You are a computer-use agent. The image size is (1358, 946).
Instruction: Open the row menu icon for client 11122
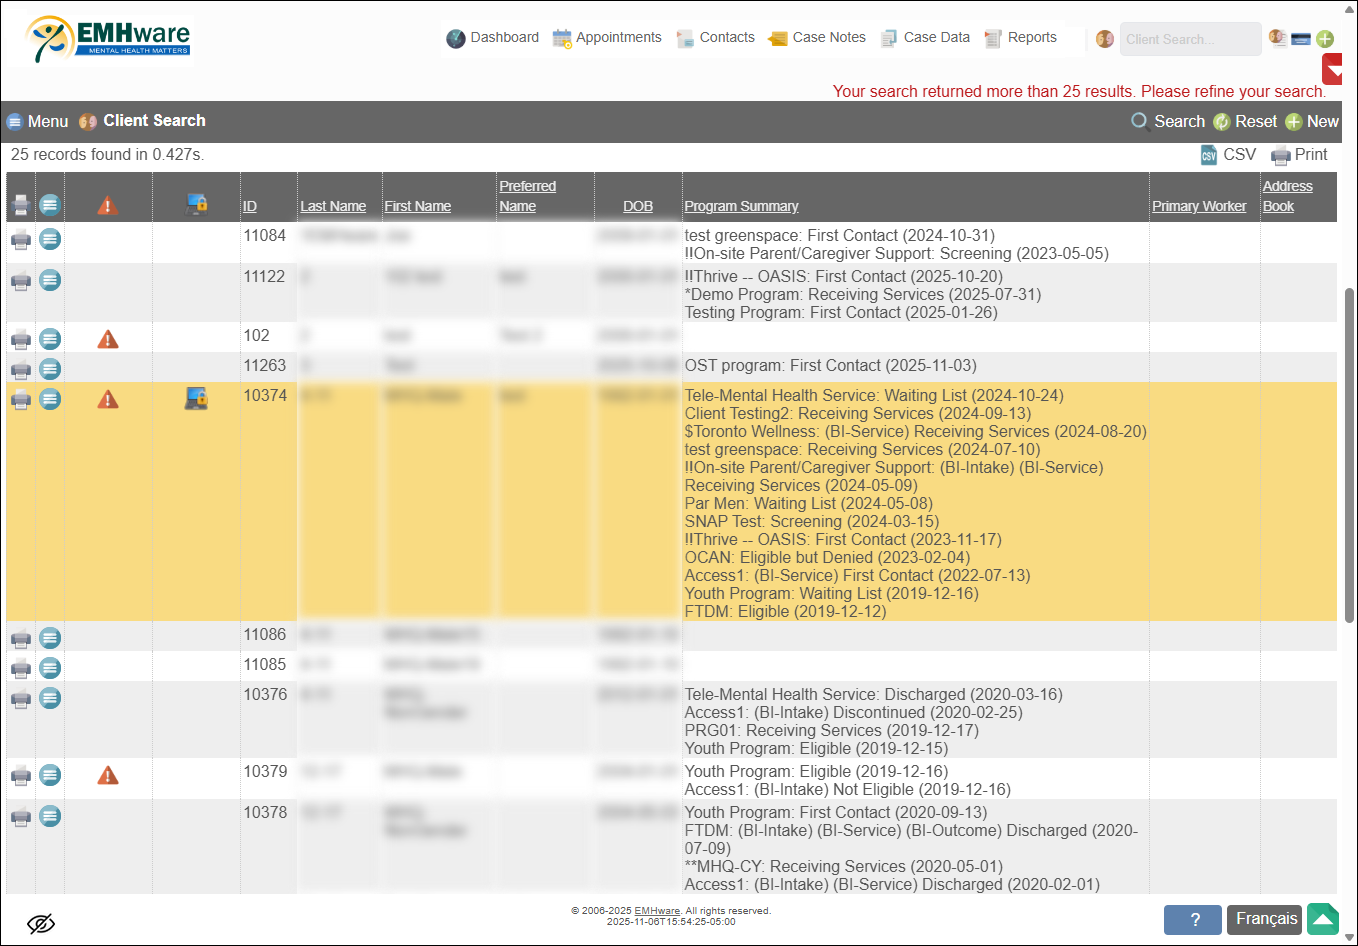click(50, 280)
